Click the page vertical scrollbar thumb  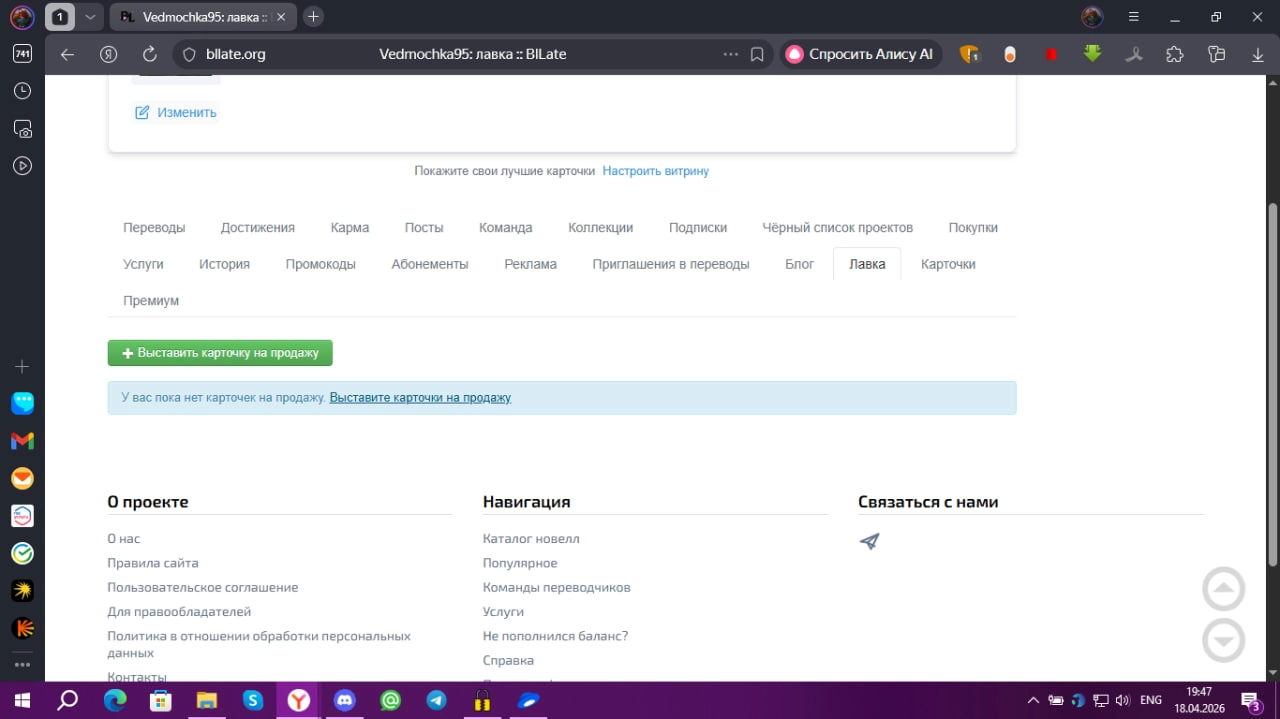[x=1273, y=383]
